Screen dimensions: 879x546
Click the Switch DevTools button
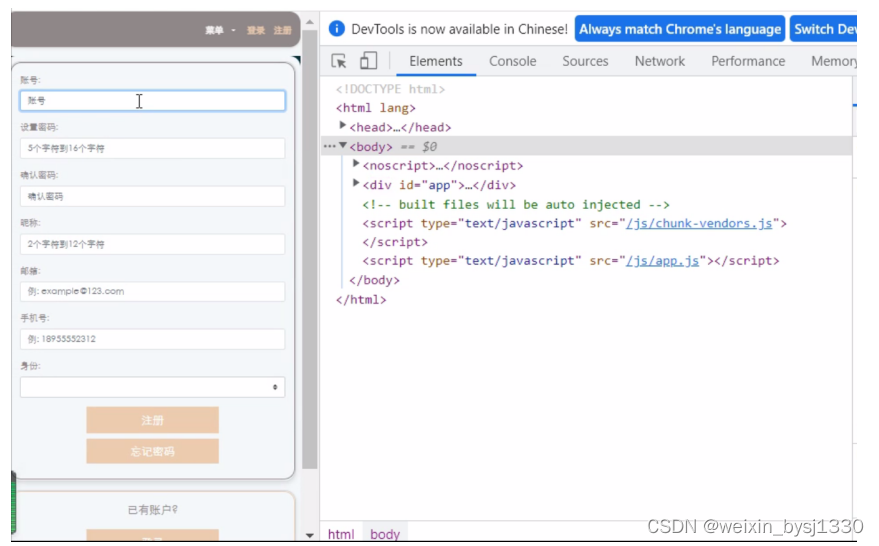tap(824, 29)
